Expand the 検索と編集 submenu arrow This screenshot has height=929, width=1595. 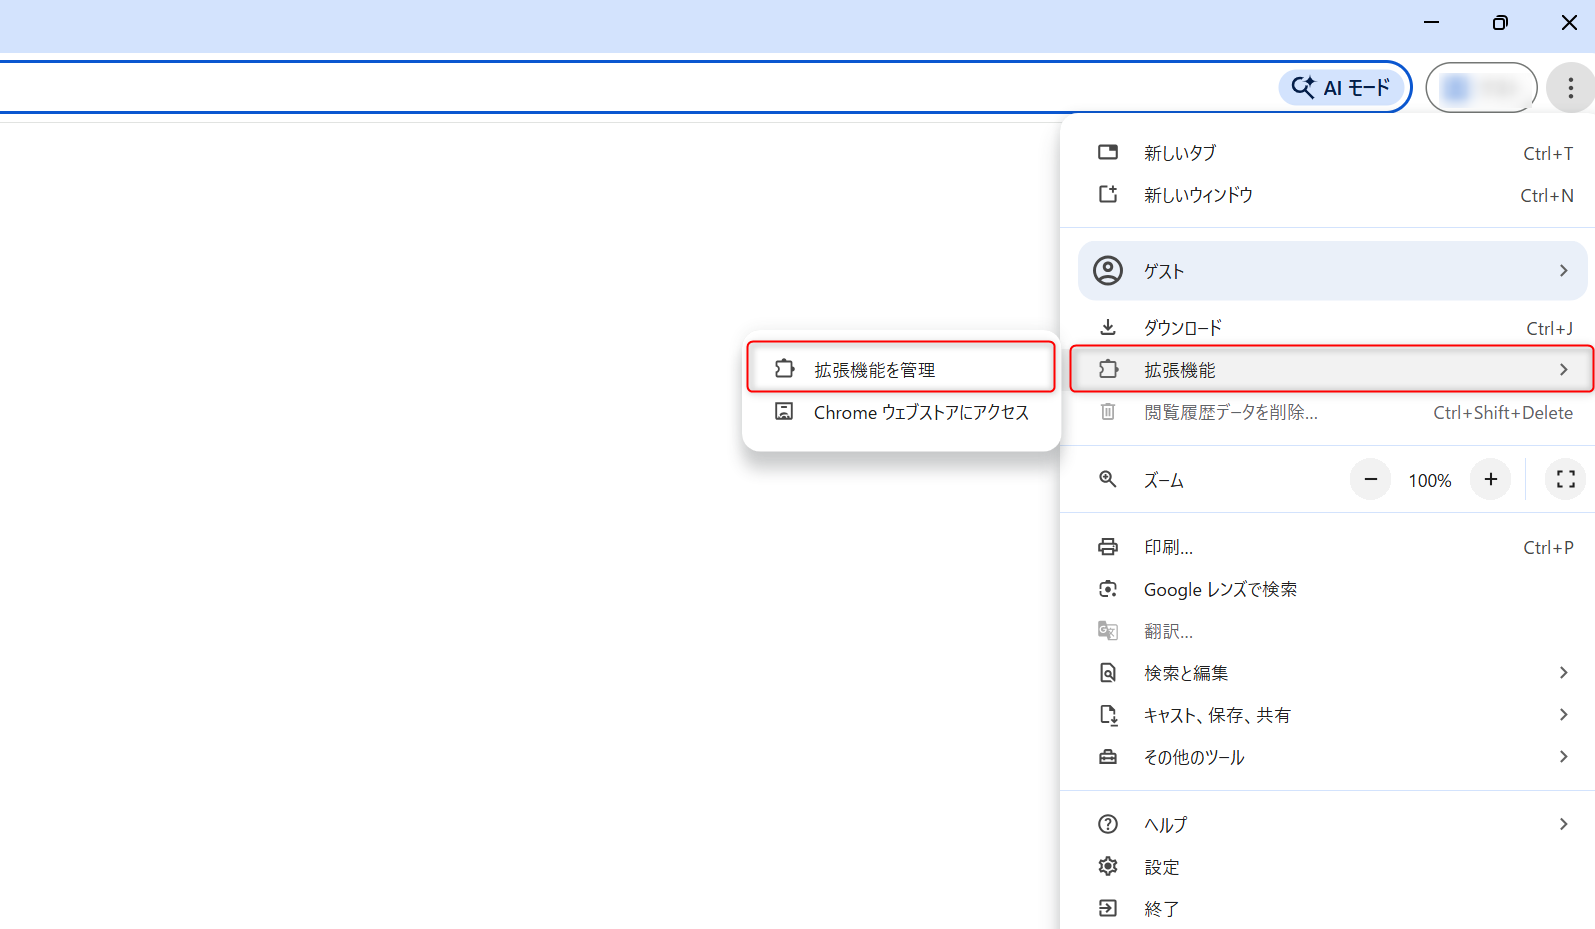[1563, 673]
